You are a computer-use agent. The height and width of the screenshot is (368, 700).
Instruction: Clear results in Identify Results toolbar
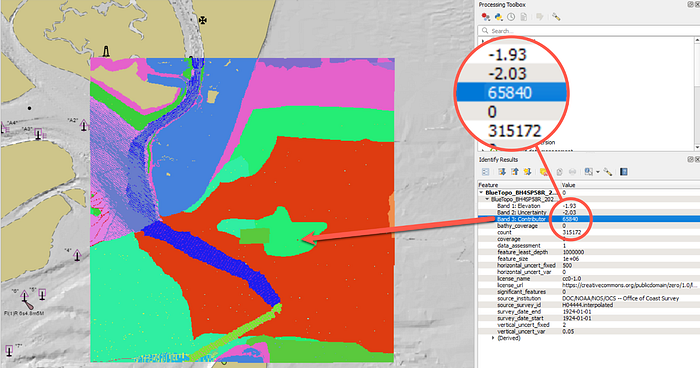click(x=544, y=172)
